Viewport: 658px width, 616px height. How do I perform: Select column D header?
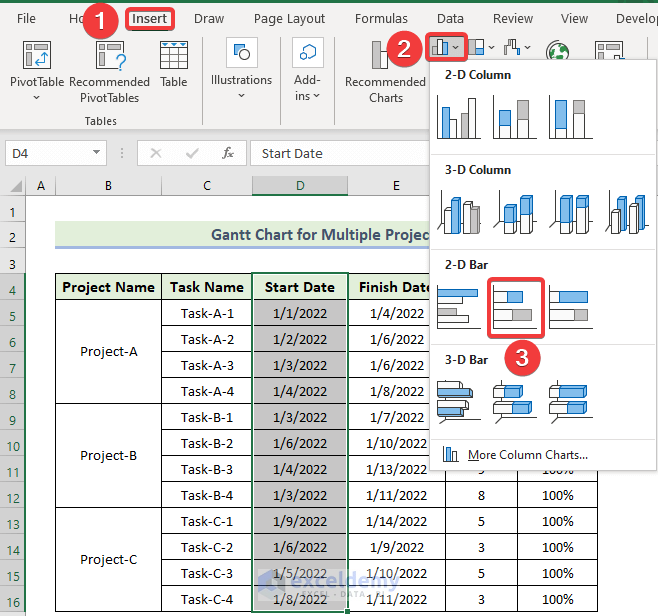pos(300,185)
